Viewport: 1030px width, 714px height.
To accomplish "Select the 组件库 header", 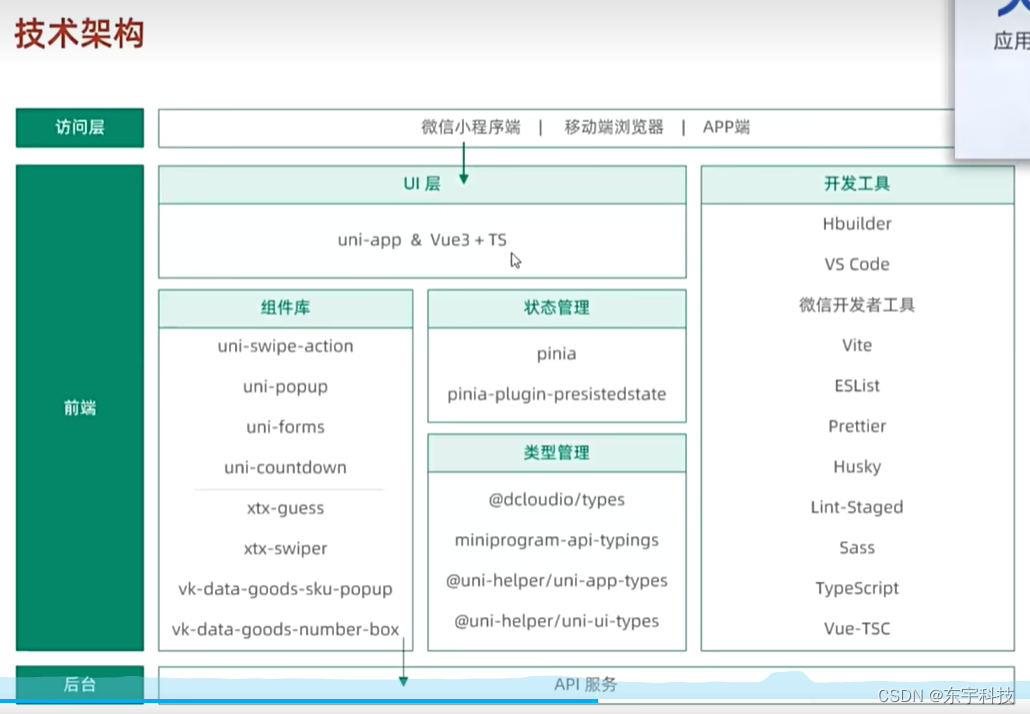I will (x=286, y=308).
